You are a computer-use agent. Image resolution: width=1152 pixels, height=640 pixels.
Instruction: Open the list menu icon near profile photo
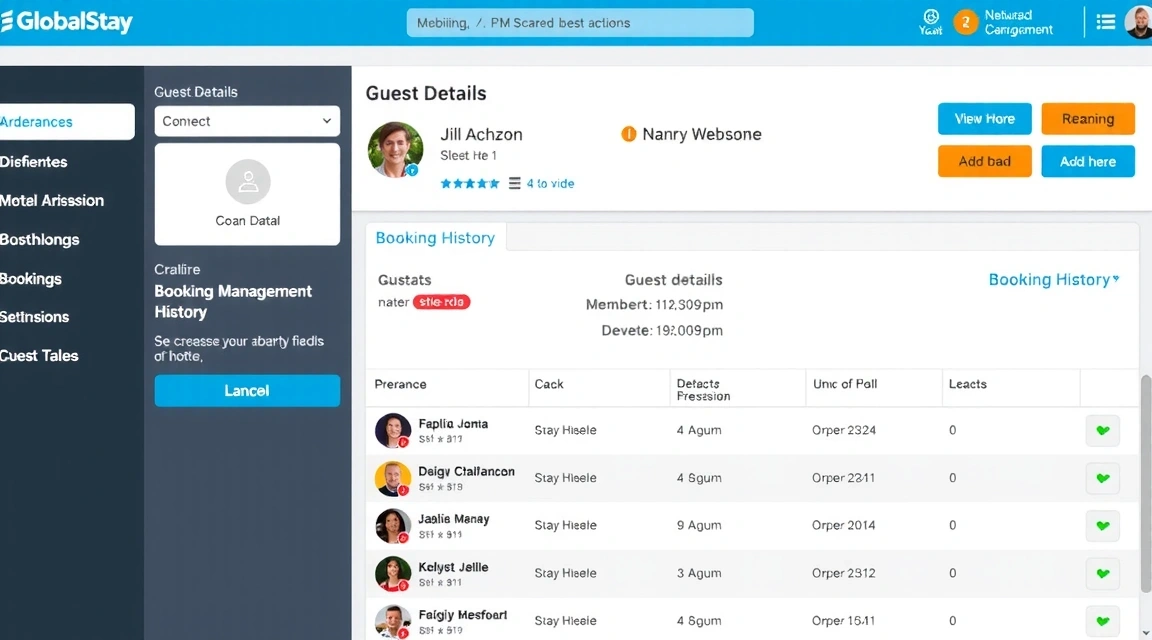[1105, 20]
